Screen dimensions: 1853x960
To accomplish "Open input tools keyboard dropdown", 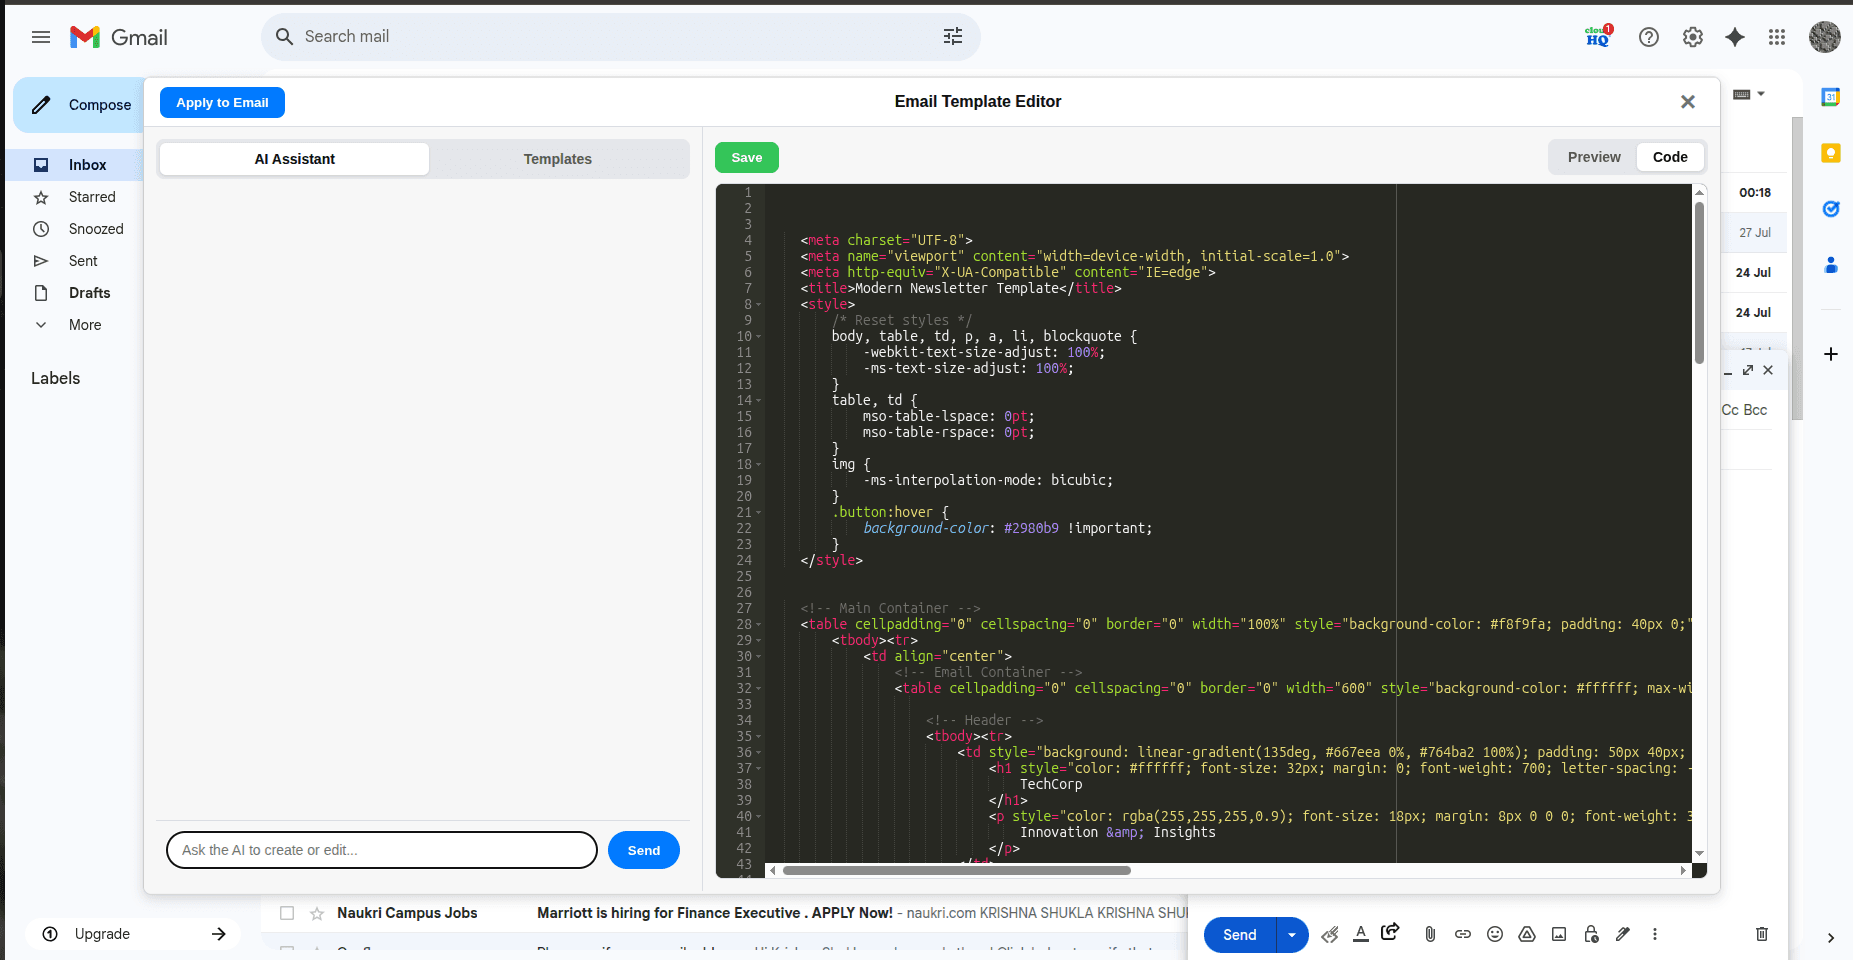I will pyautogui.click(x=1749, y=94).
